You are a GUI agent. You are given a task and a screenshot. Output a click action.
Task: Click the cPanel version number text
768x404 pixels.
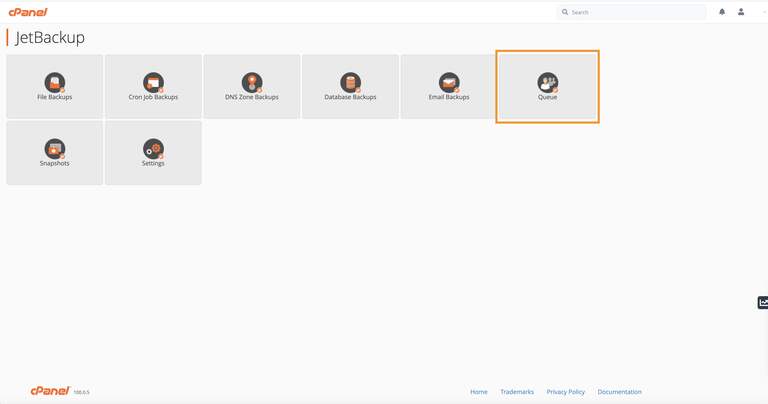pos(81,392)
